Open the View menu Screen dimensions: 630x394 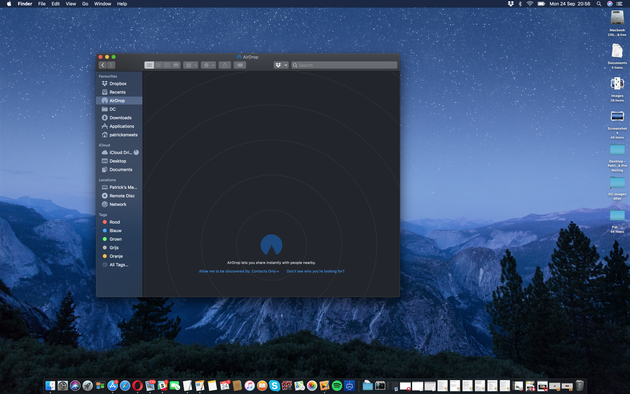point(71,4)
